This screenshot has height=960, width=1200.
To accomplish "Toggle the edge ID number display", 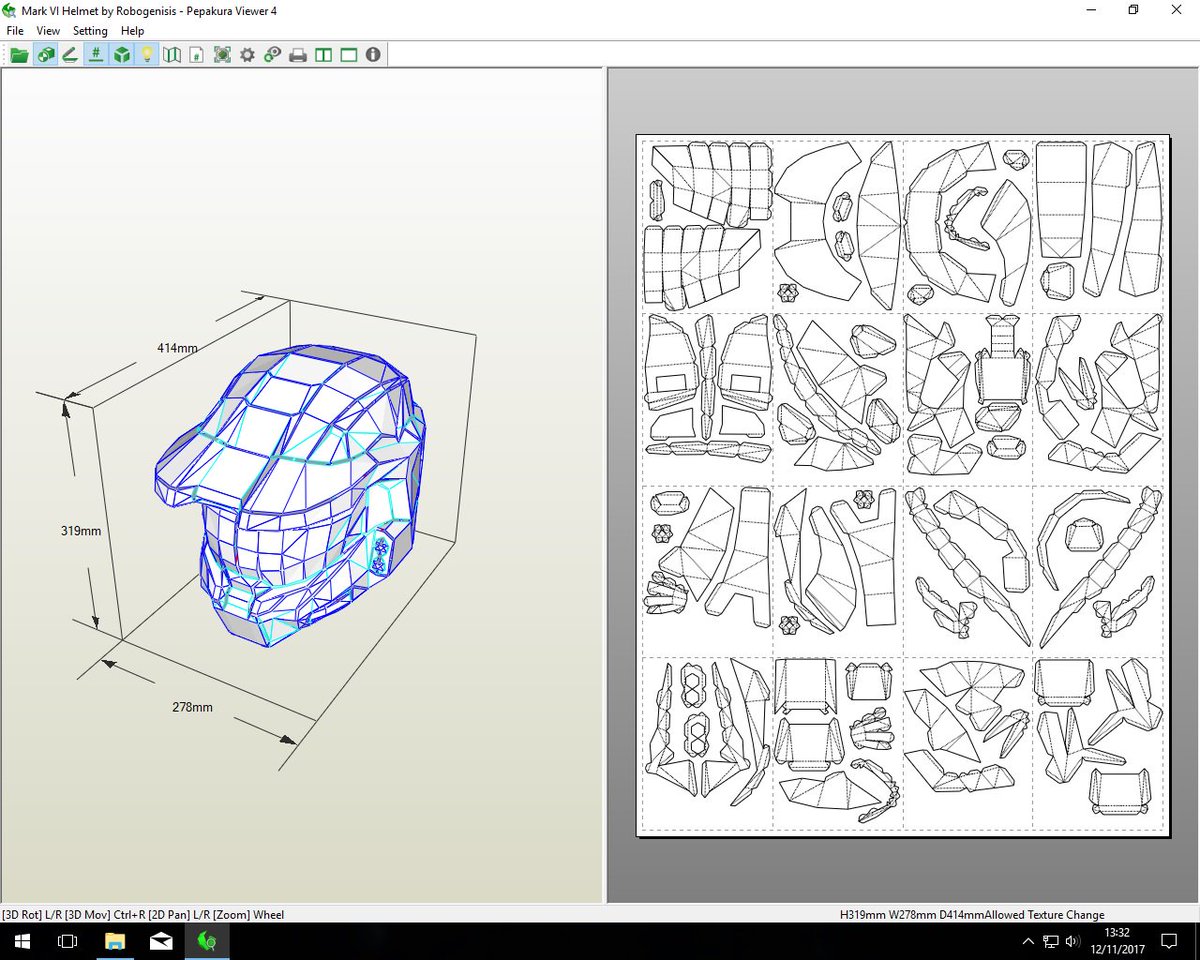I will [x=96, y=55].
